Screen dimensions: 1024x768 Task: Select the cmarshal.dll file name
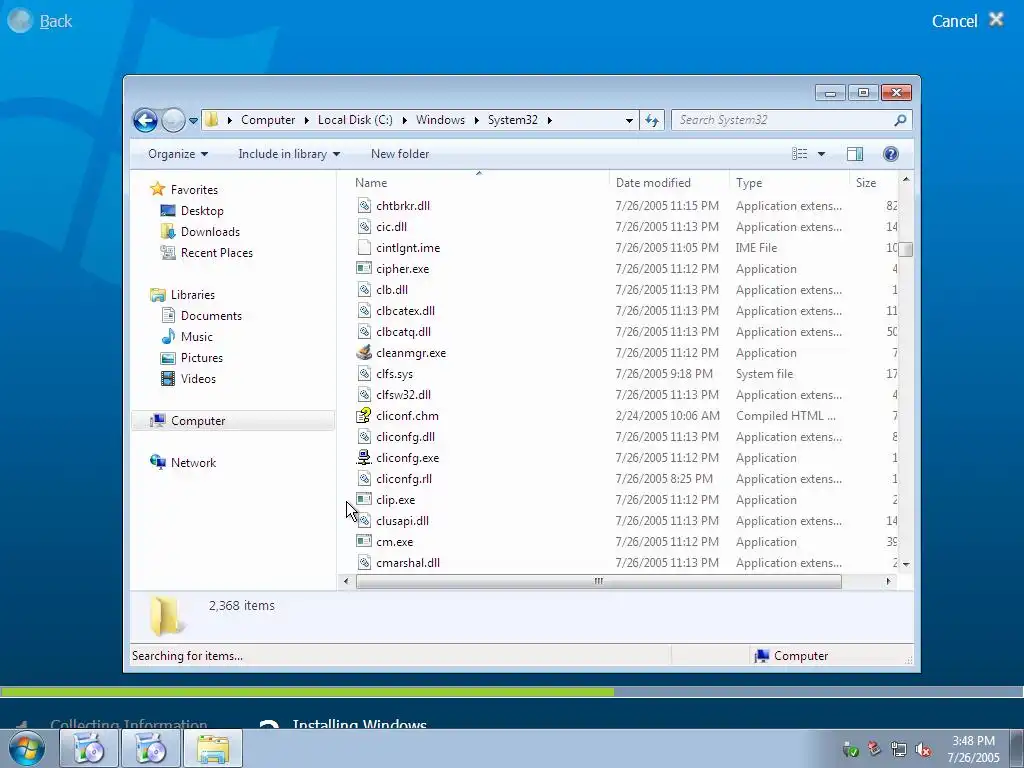click(408, 563)
